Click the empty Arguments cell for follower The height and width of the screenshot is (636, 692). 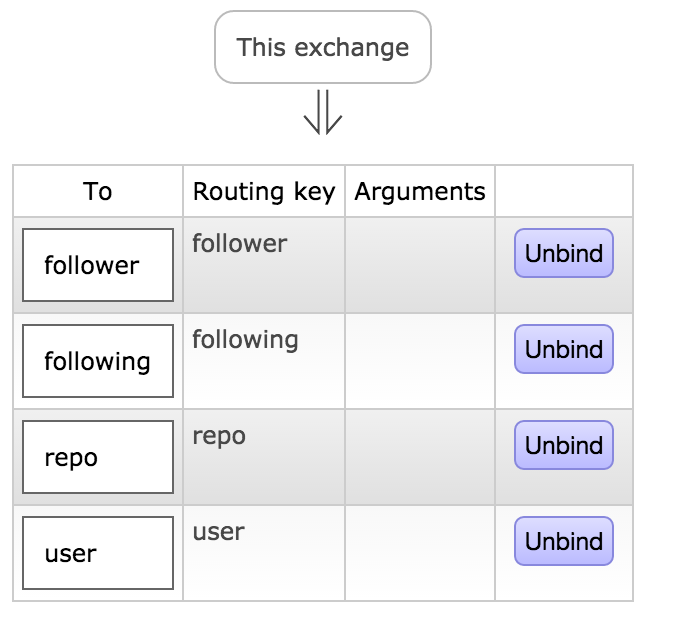420,265
